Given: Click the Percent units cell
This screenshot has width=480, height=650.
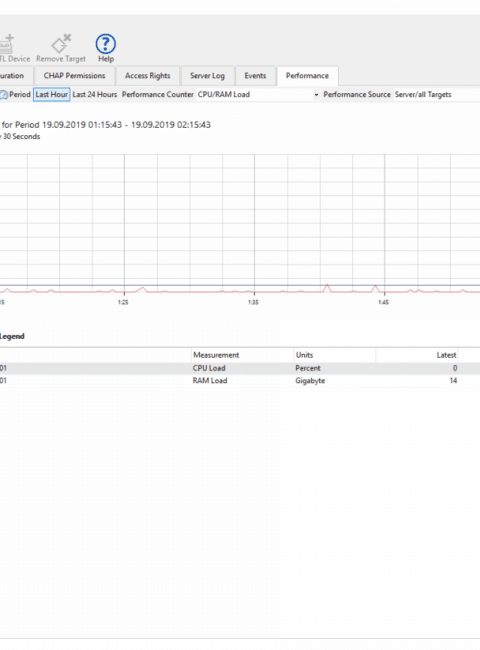Looking at the screenshot, I should pos(308,368).
